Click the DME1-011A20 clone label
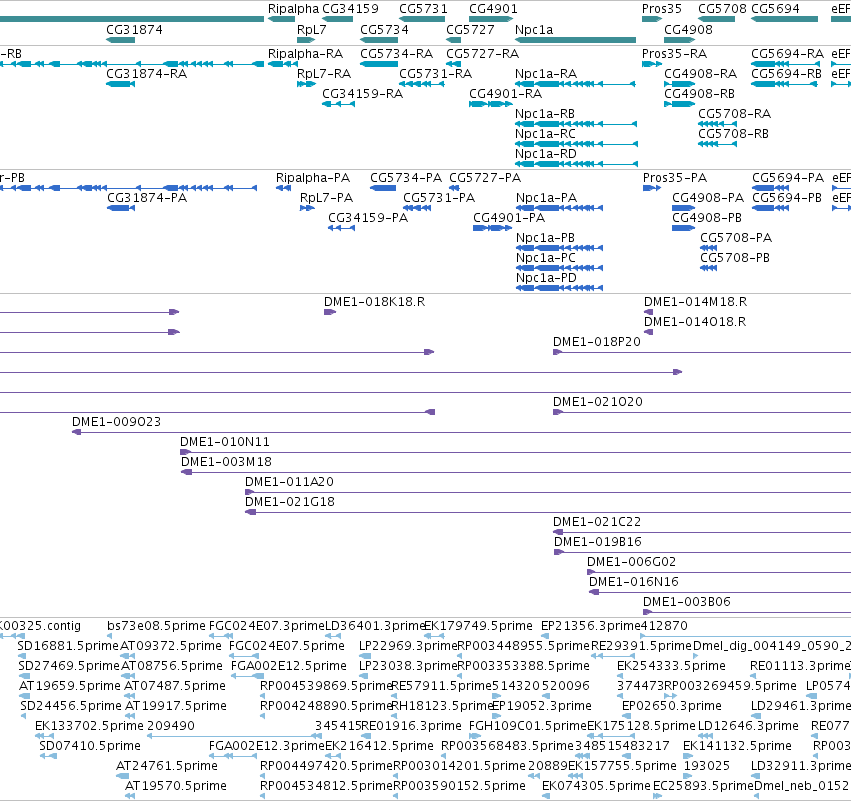 (x=289, y=482)
